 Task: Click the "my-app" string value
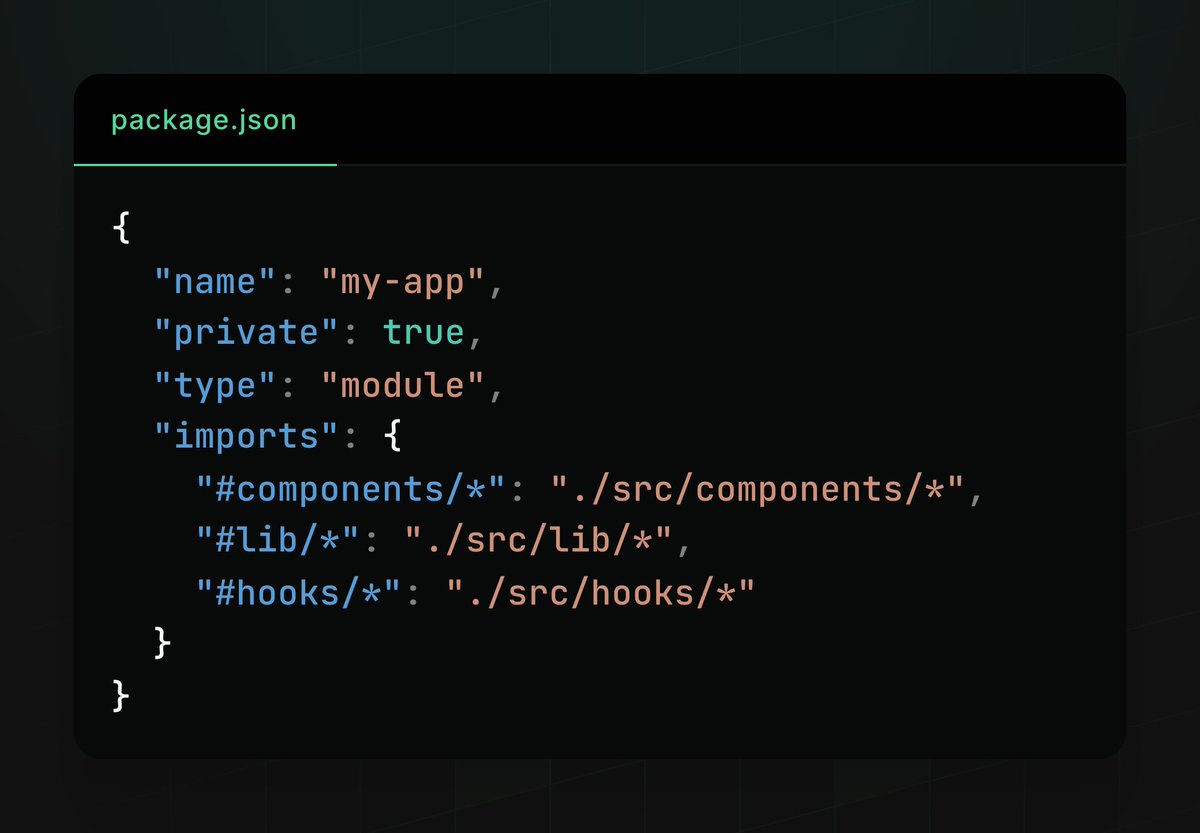click(404, 284)
